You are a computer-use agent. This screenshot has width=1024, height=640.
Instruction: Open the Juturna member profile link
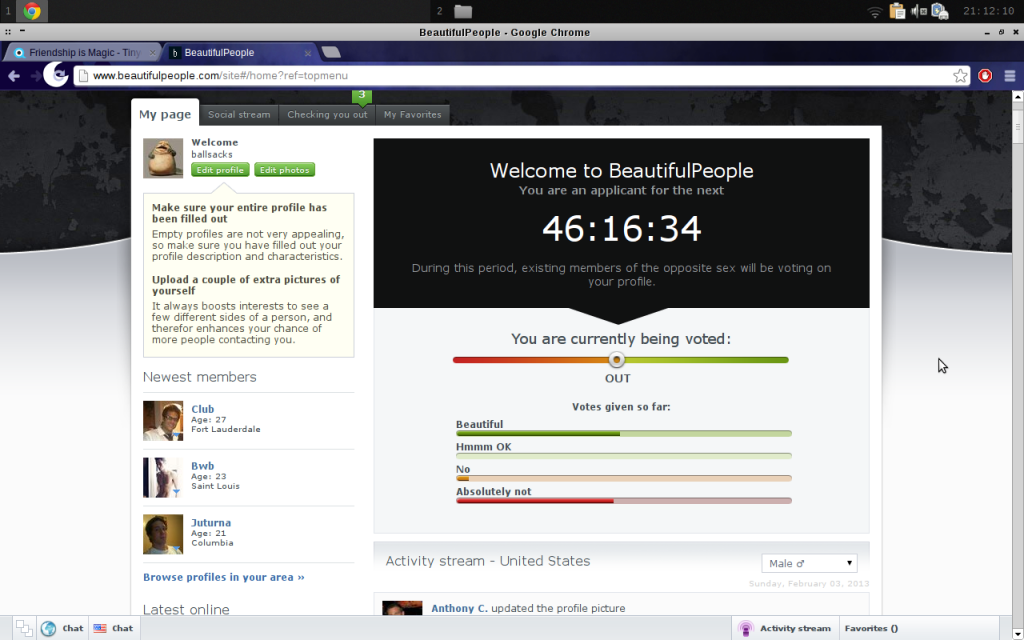coord(211,522)
